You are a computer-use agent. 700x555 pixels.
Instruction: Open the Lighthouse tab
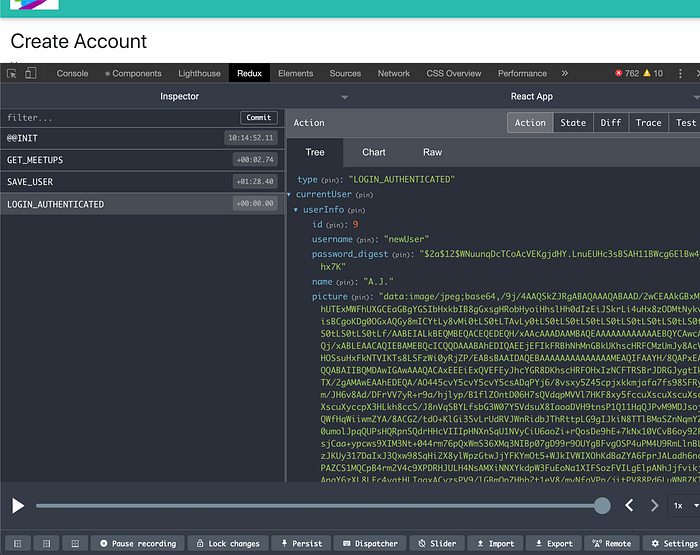point(199,73)
